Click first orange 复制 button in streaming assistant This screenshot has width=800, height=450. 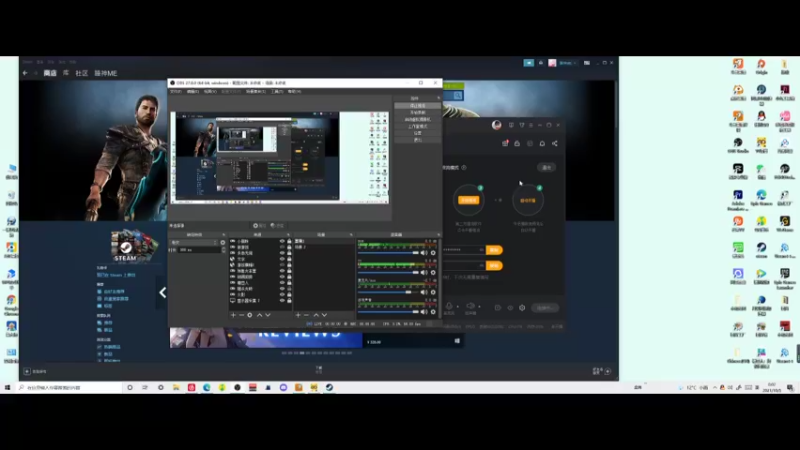(494, 250)
